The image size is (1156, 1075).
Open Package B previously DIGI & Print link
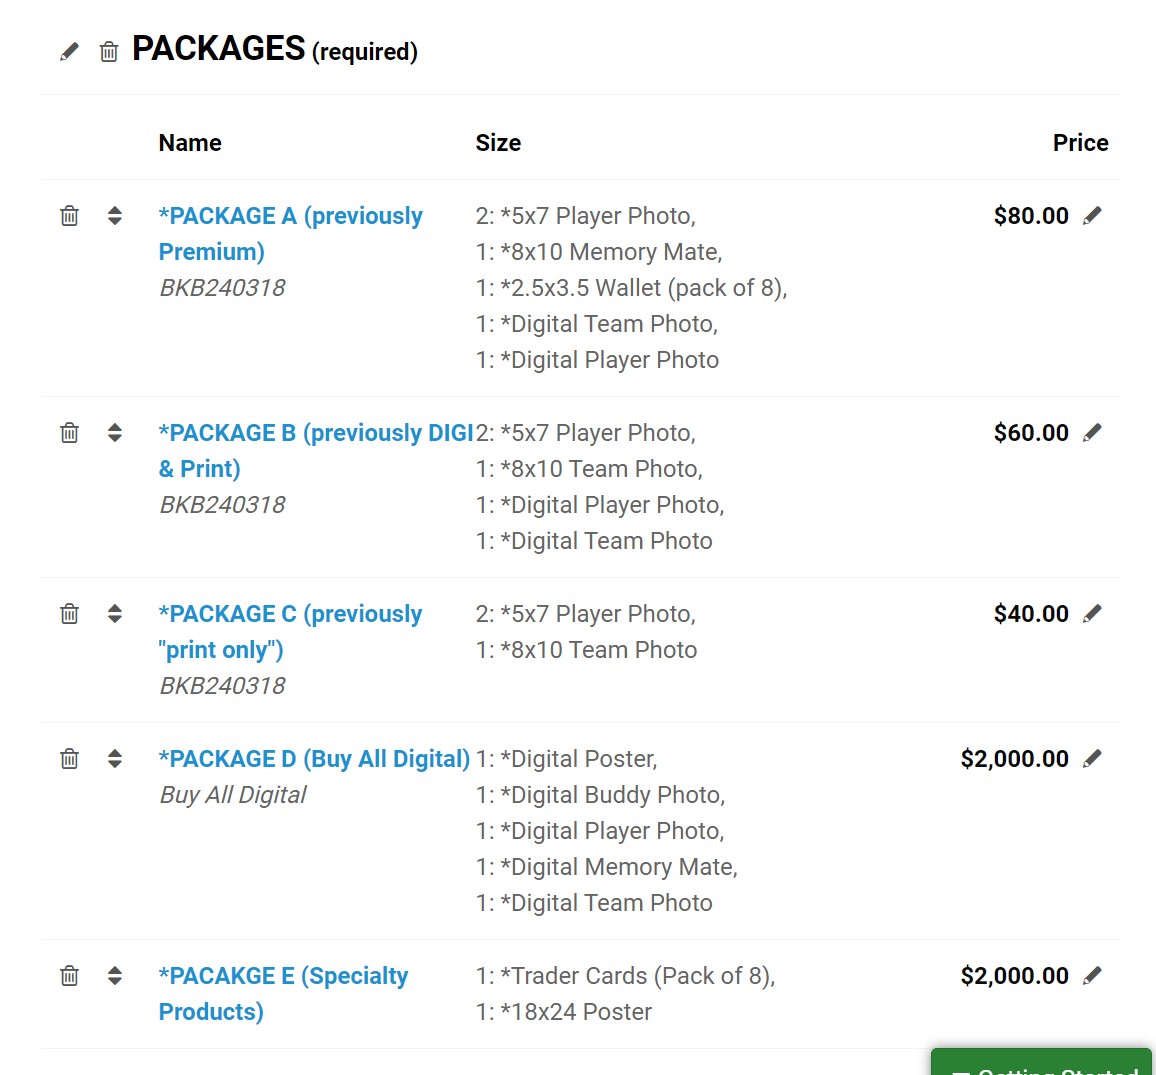[x=316, y=450]
